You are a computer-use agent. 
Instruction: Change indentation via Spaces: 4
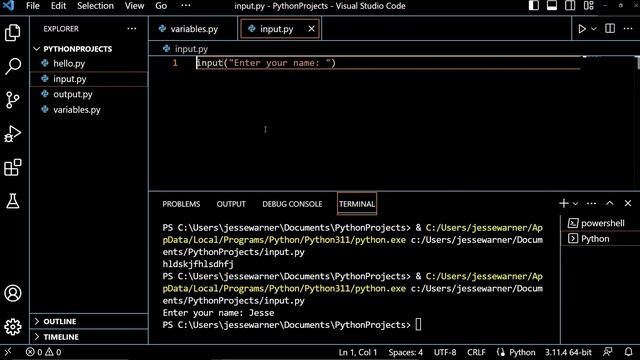tap(405, 352)
